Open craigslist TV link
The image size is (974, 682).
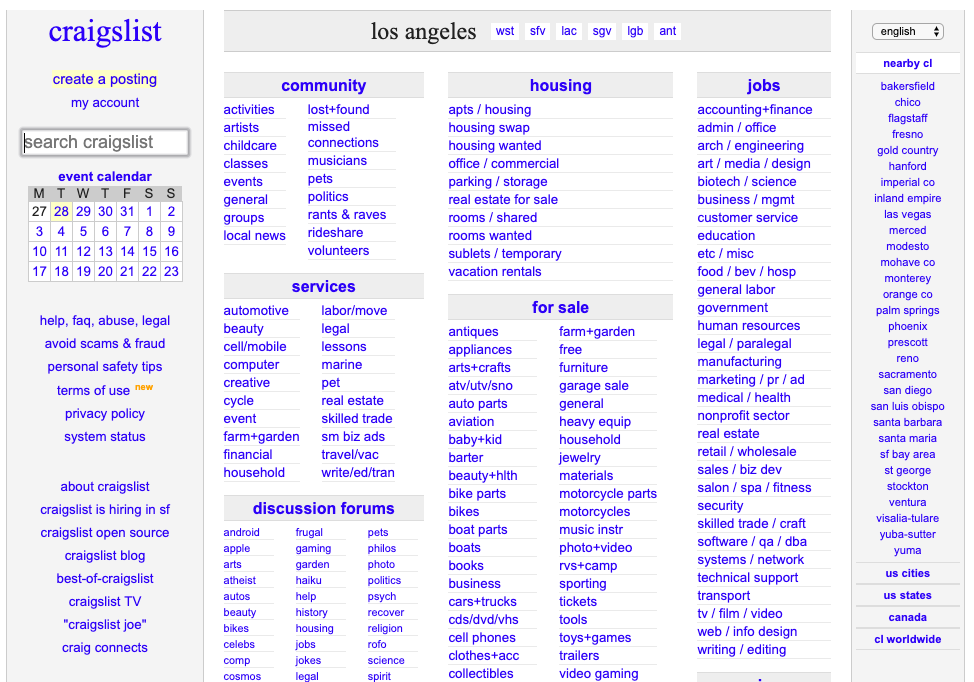coord(105,601)
